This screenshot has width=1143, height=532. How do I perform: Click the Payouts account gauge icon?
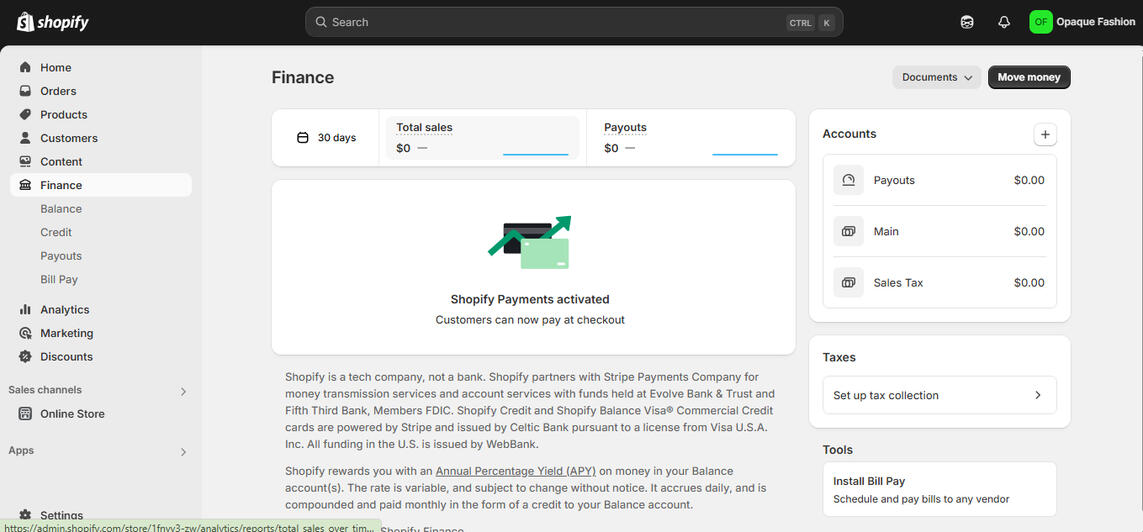(849, 180)
